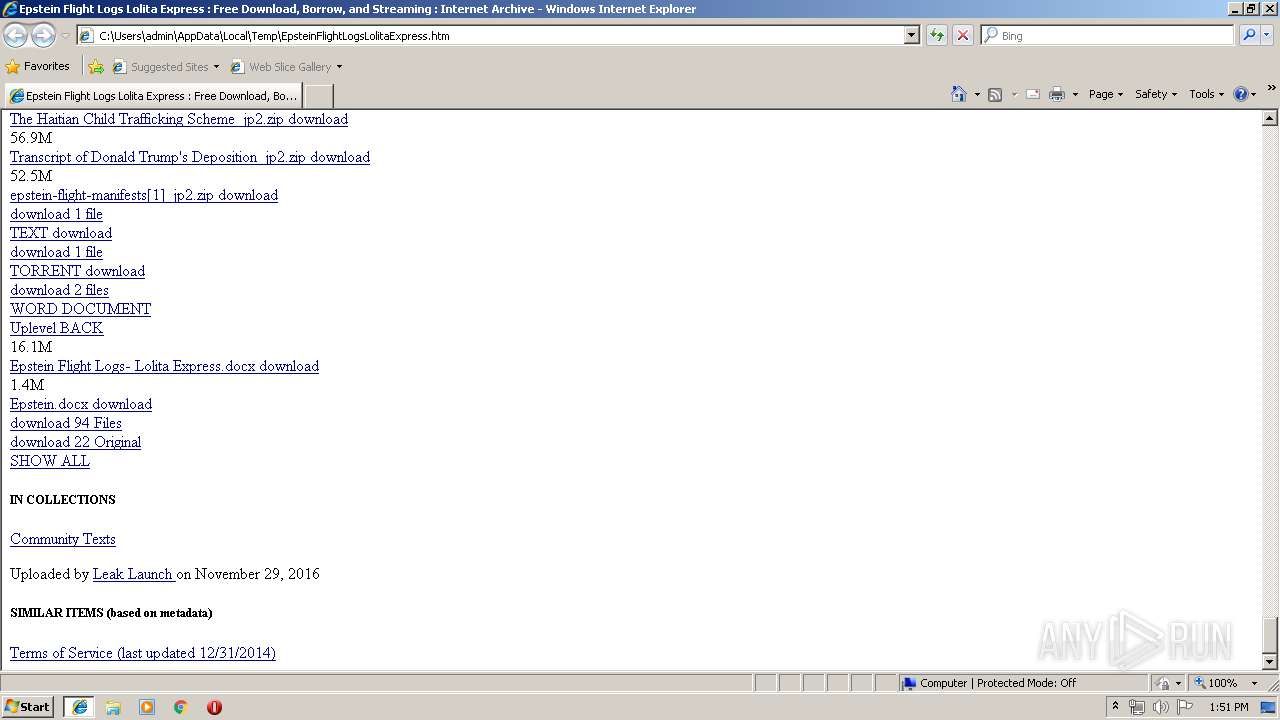Open Epstein Flight Logs- Lolita Express.docx download

click(x=164, y=366)
